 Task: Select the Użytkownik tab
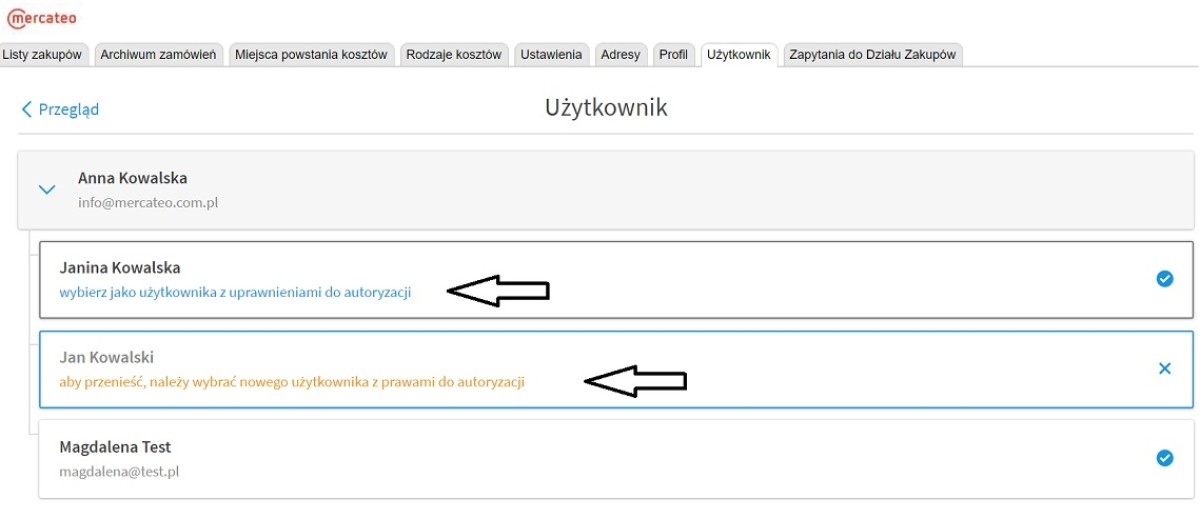point(738,55)
